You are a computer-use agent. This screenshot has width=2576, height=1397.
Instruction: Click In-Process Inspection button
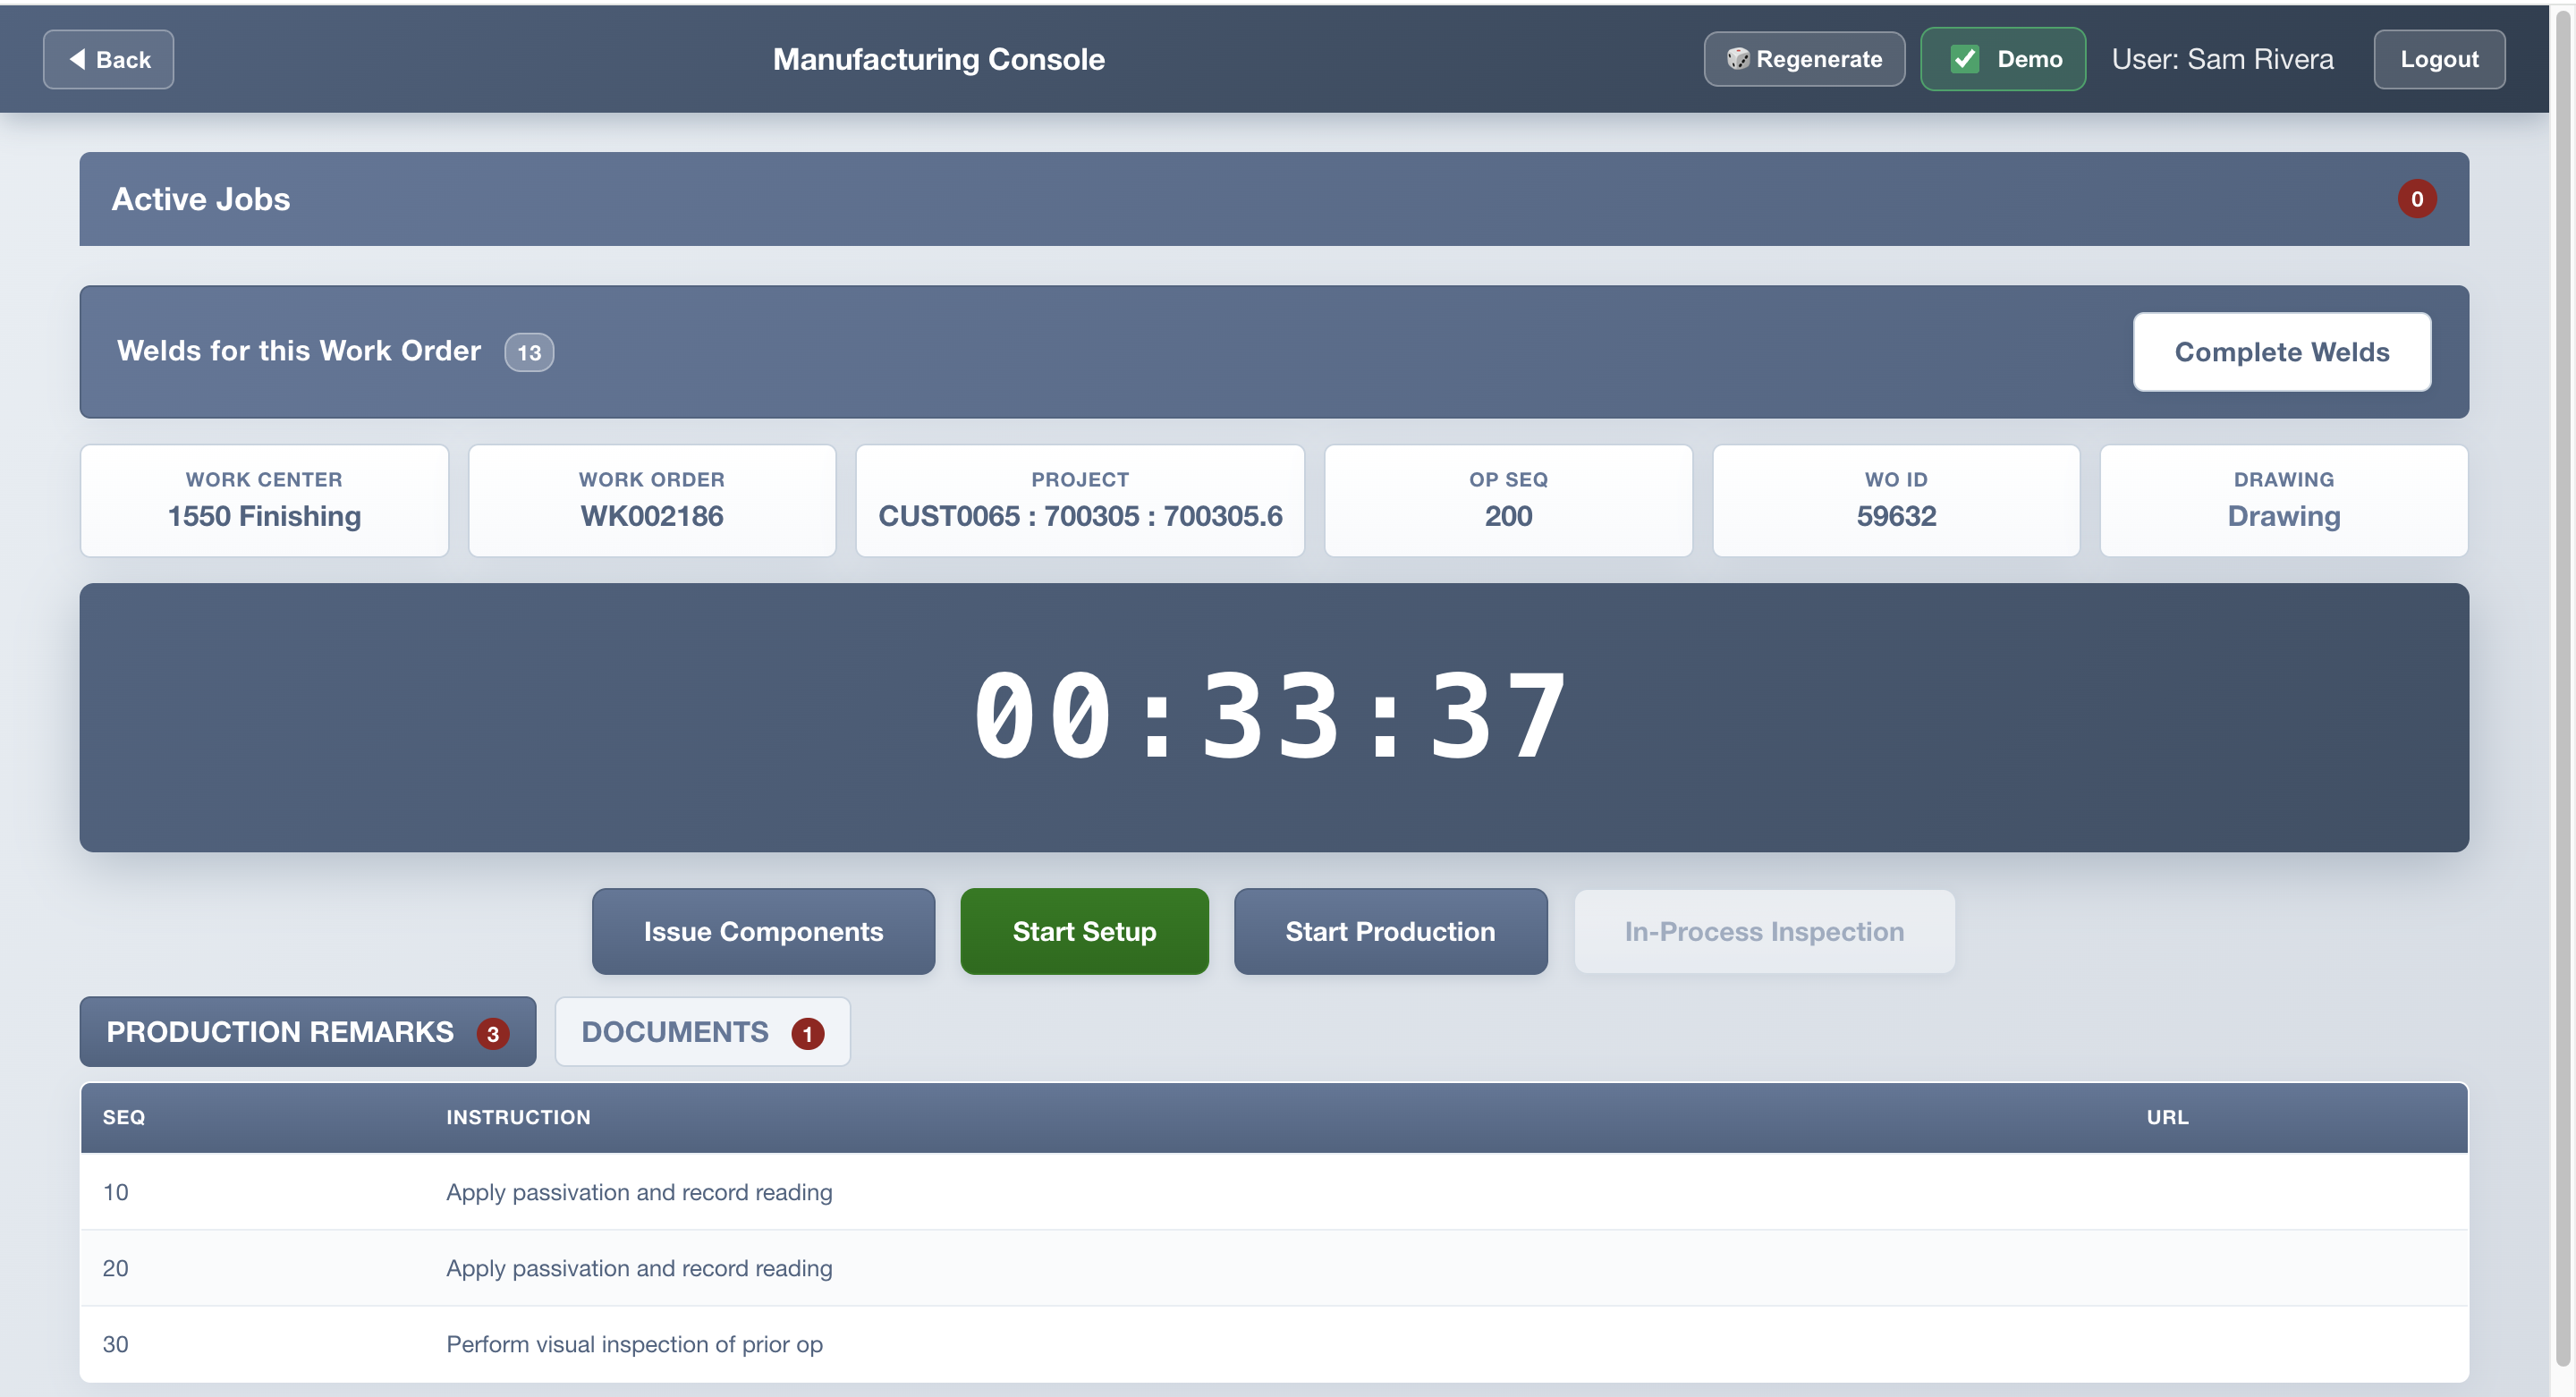coord(1764,931)
